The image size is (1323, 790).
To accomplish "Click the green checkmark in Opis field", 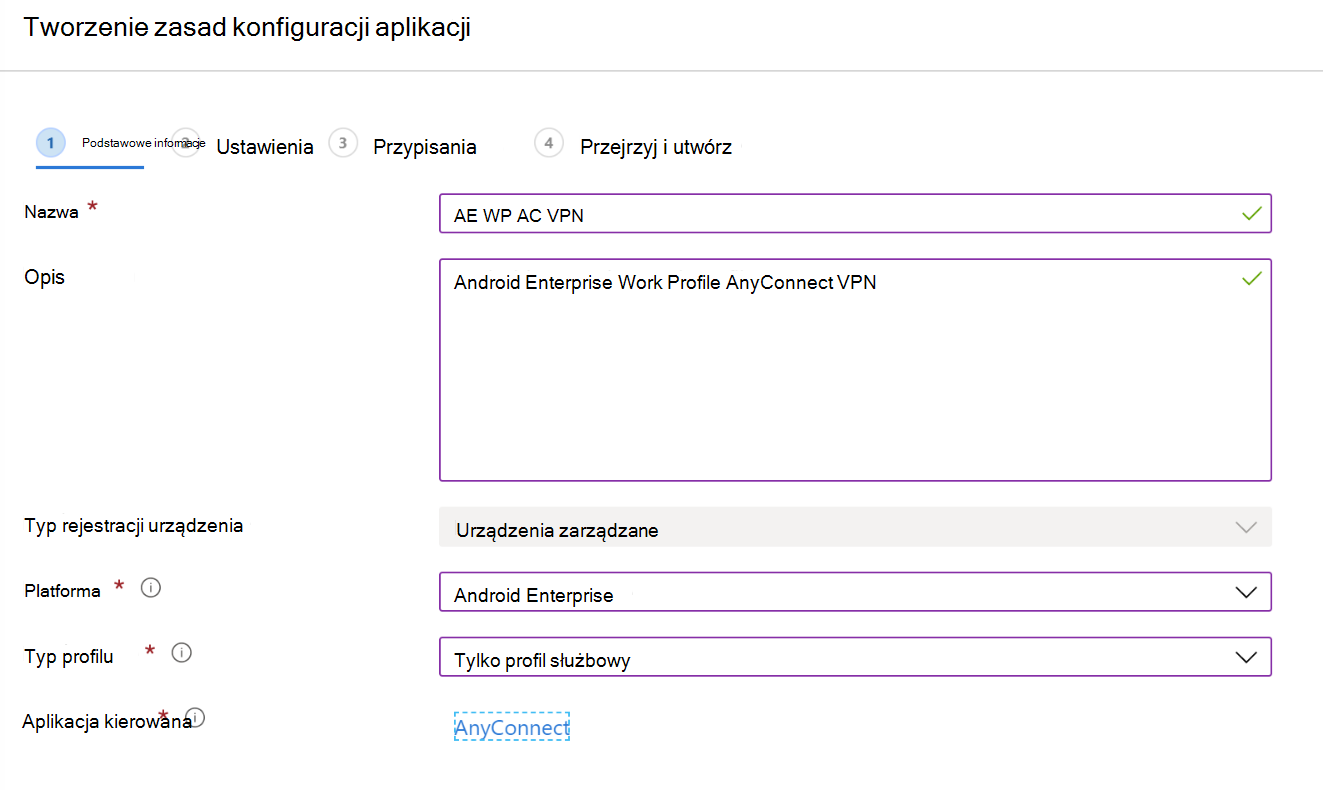I will [1251, 279].
